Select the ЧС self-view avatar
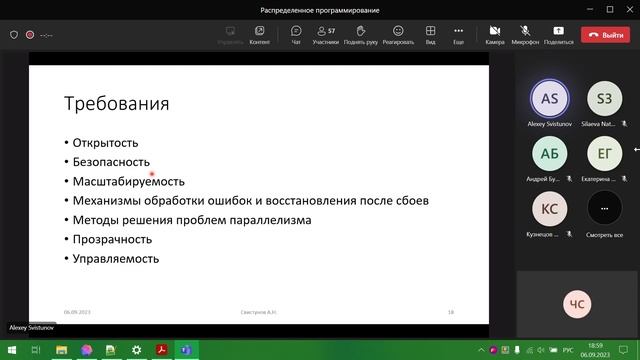This screenshot has width=640, height=360. tap(577, 304)
